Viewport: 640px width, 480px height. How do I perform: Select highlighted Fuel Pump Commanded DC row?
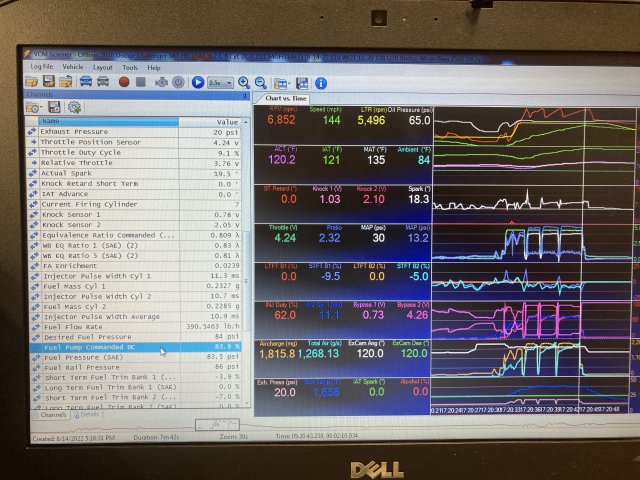tap(135, 347)
